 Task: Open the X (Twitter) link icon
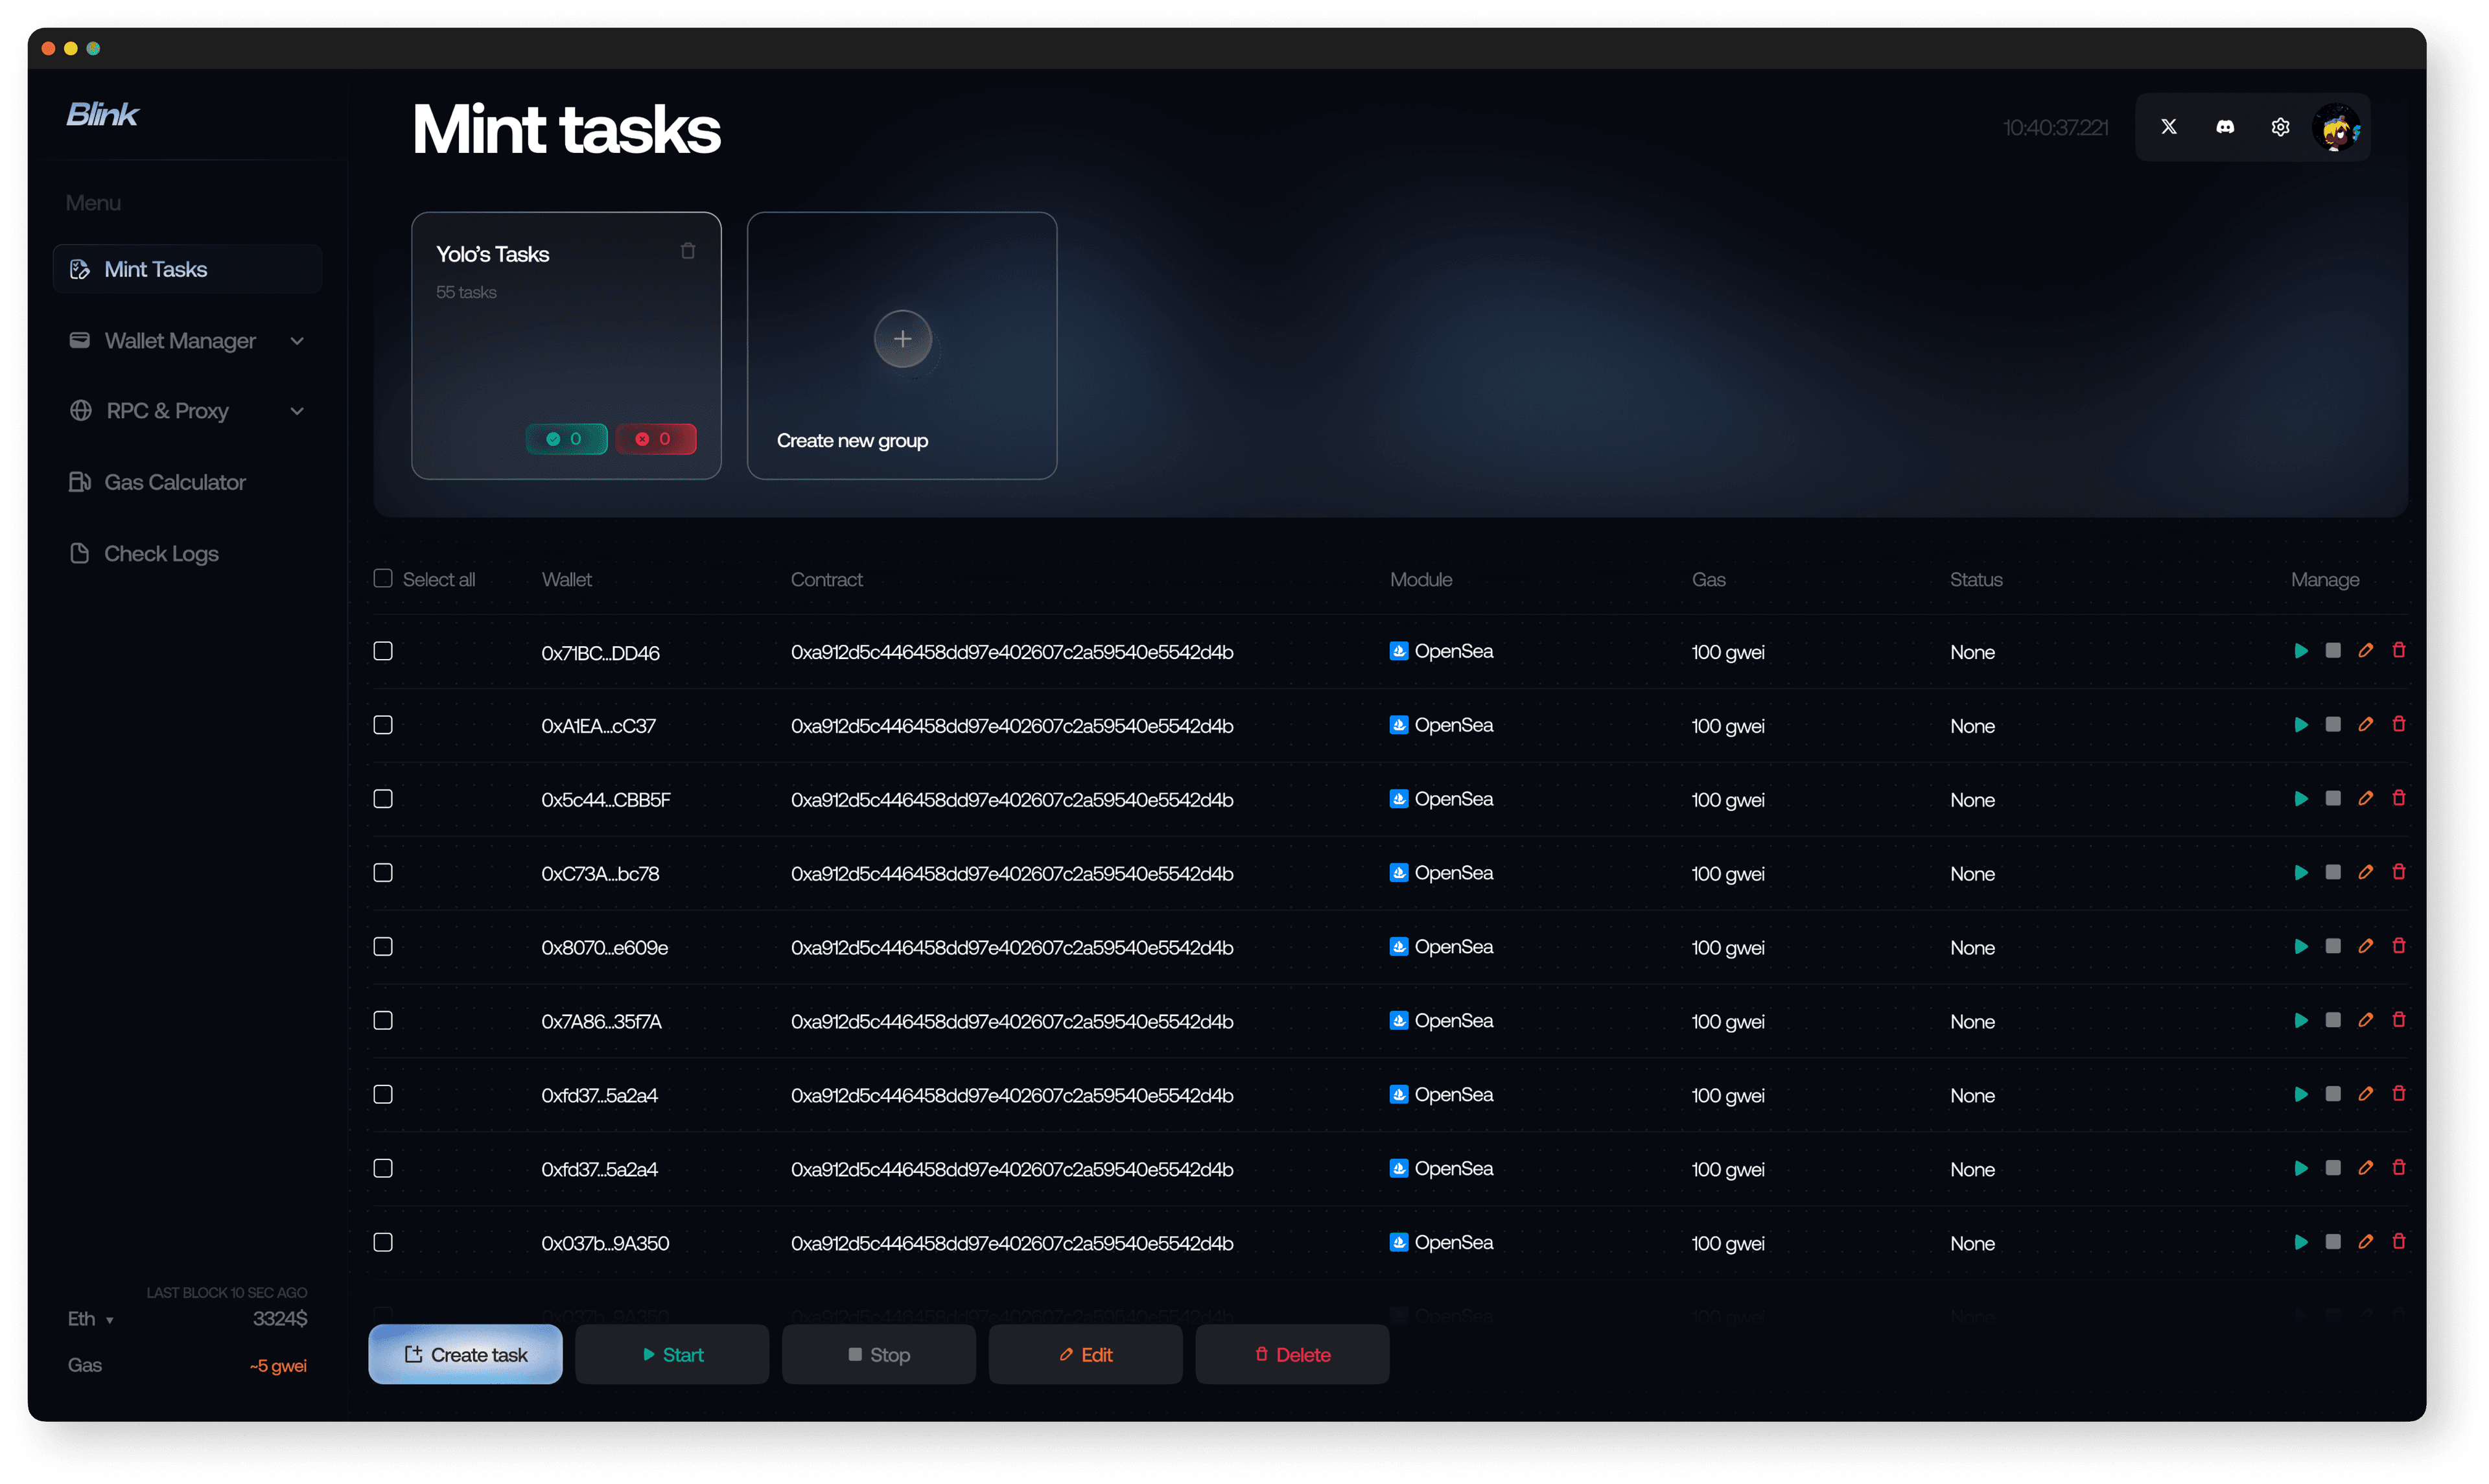click(x=2168, y=127)
